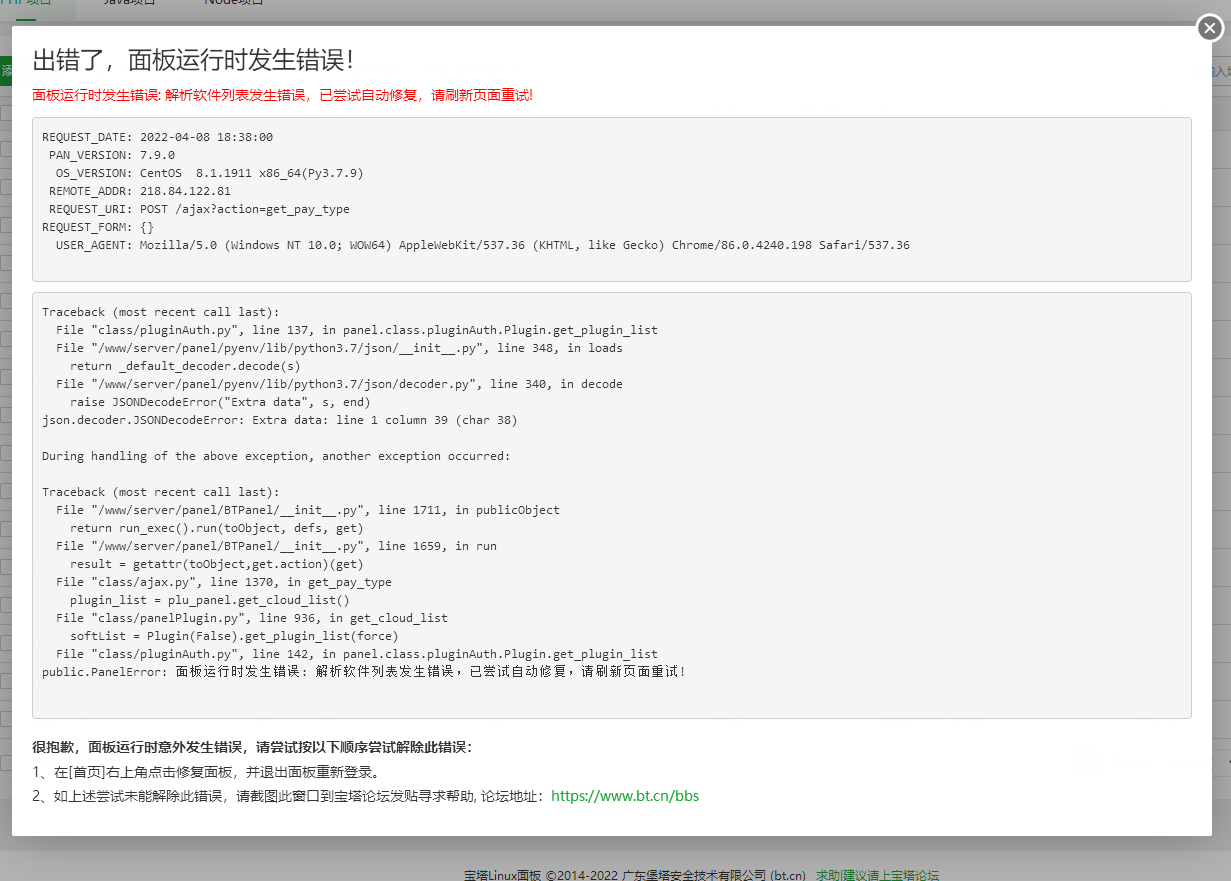Click the raise JSONDecodeError("Extra data") line
Viewport: 1231px width, 881px height.
coord(220,402)
